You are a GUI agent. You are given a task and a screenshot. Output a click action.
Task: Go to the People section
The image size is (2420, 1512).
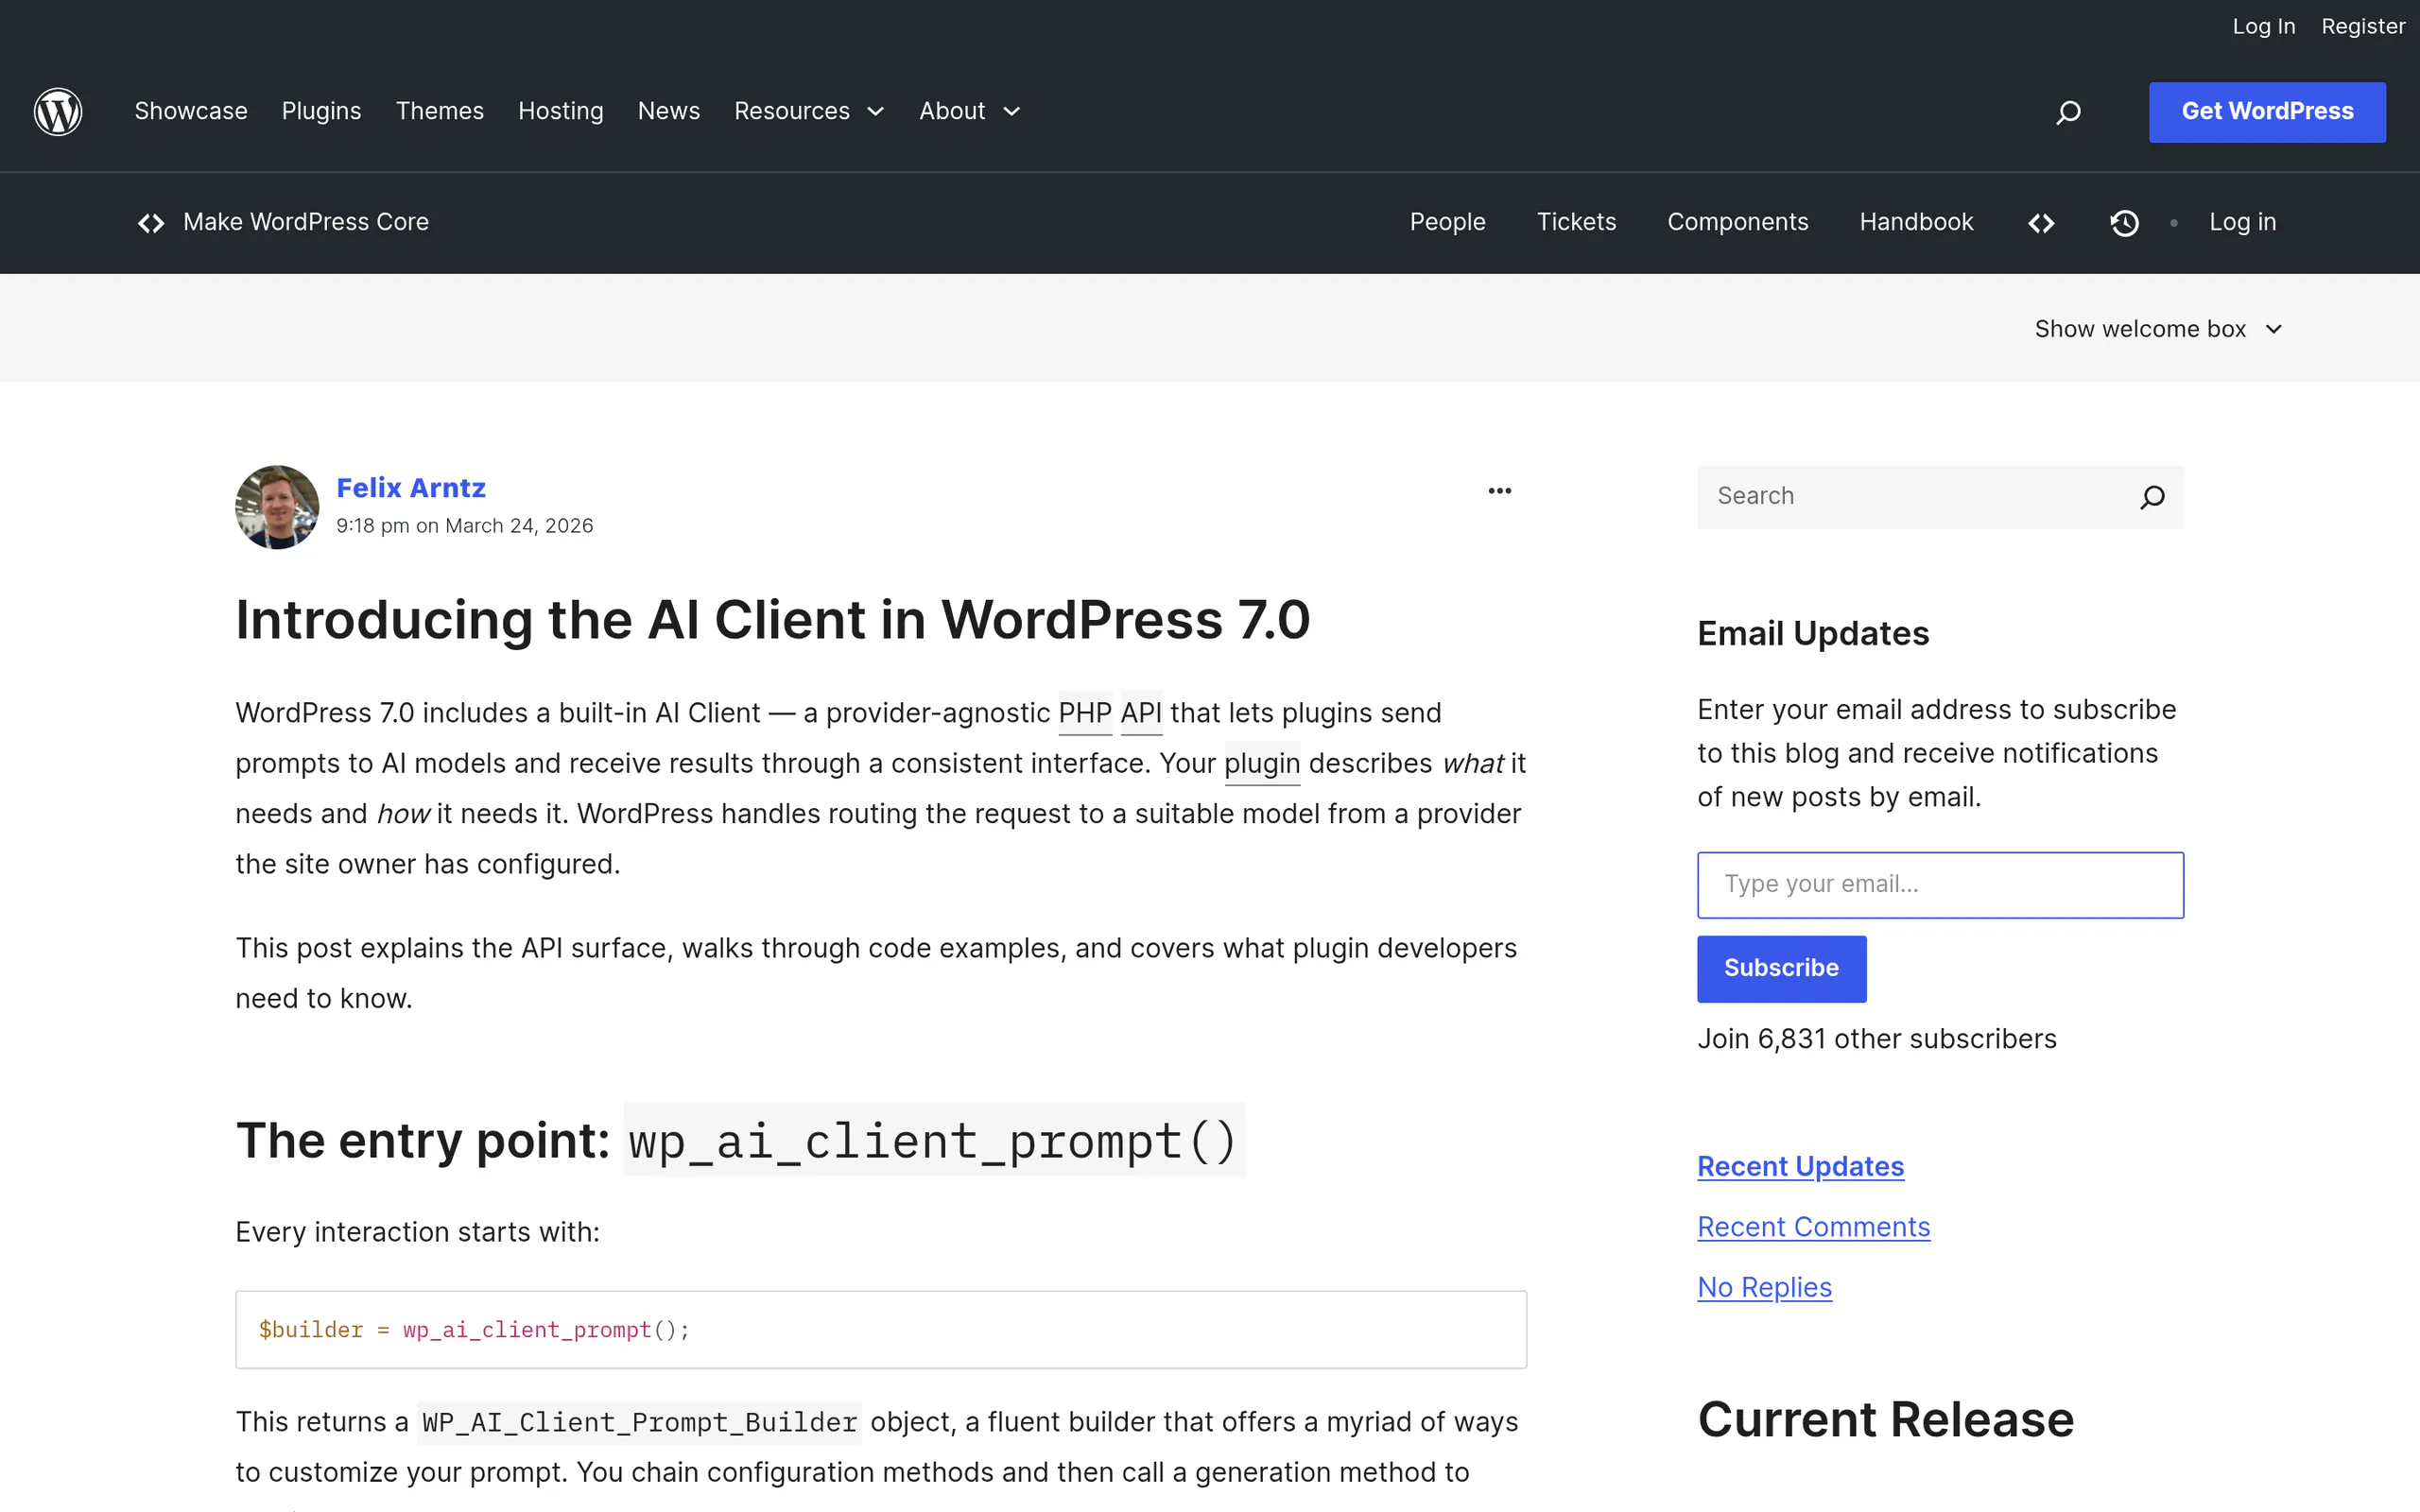pyautogui.click(x=1447, y=222)
